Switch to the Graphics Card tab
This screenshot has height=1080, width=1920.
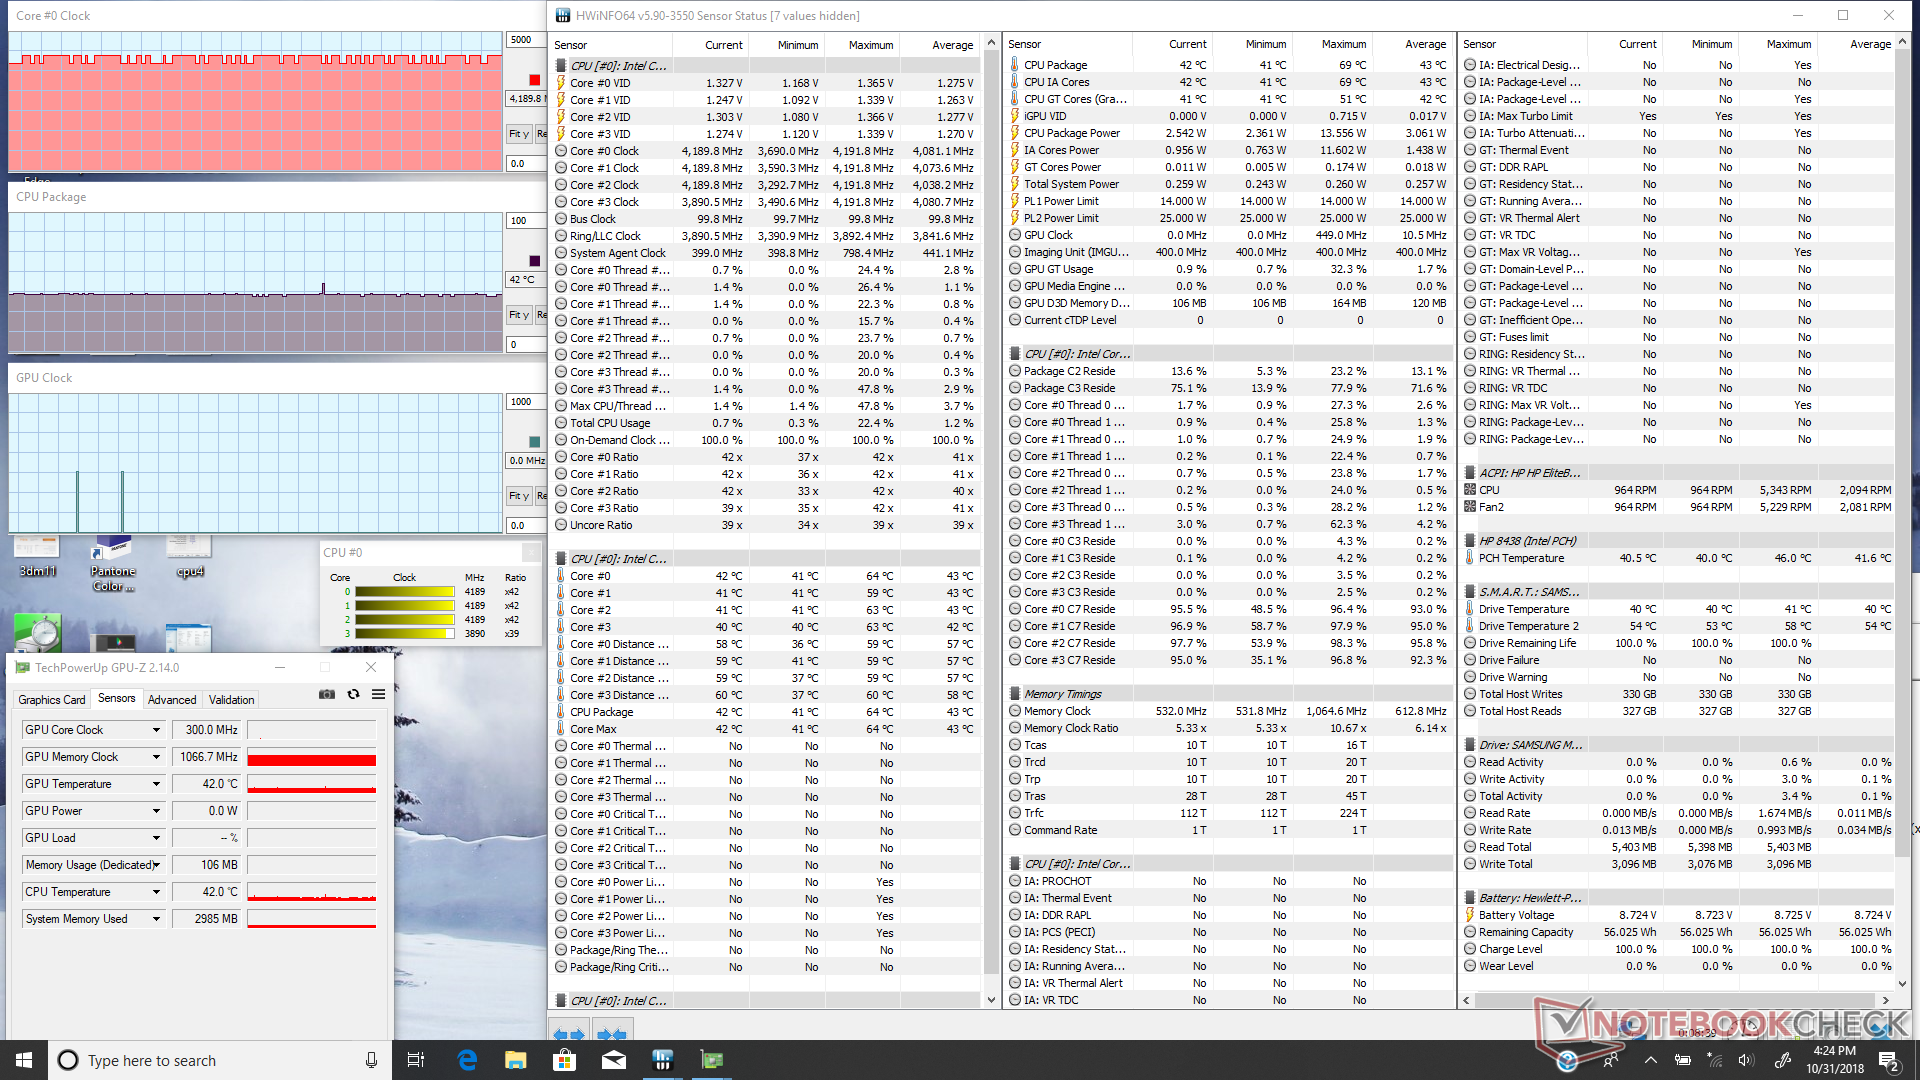coord(51,700)
